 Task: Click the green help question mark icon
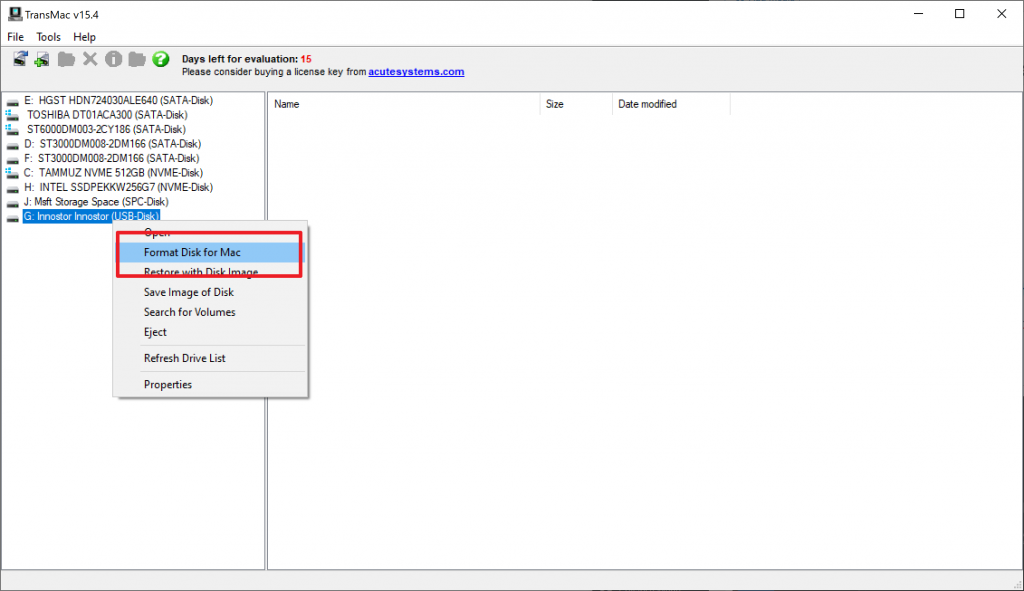(160, 59)
